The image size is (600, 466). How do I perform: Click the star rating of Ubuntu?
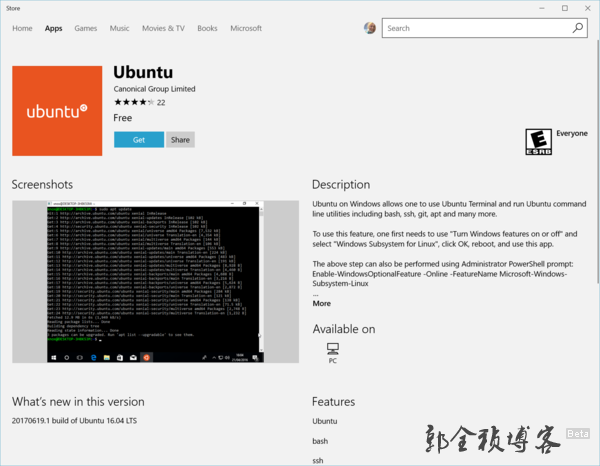[x=134, y=102]
